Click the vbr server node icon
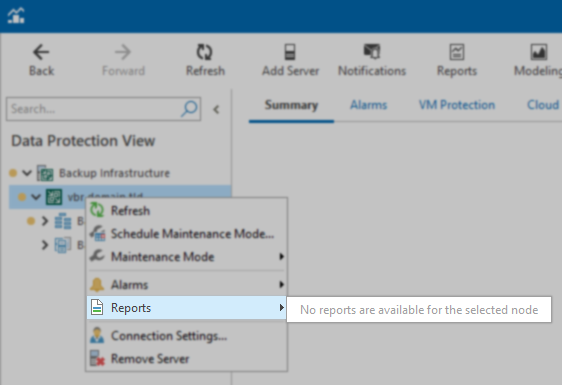This screenshot has width=562, height=385. click(54, 197)
